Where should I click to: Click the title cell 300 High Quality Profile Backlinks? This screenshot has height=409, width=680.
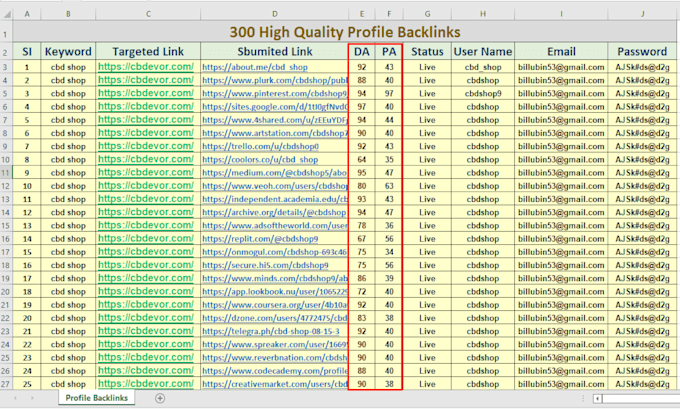[x=345, y=32]
